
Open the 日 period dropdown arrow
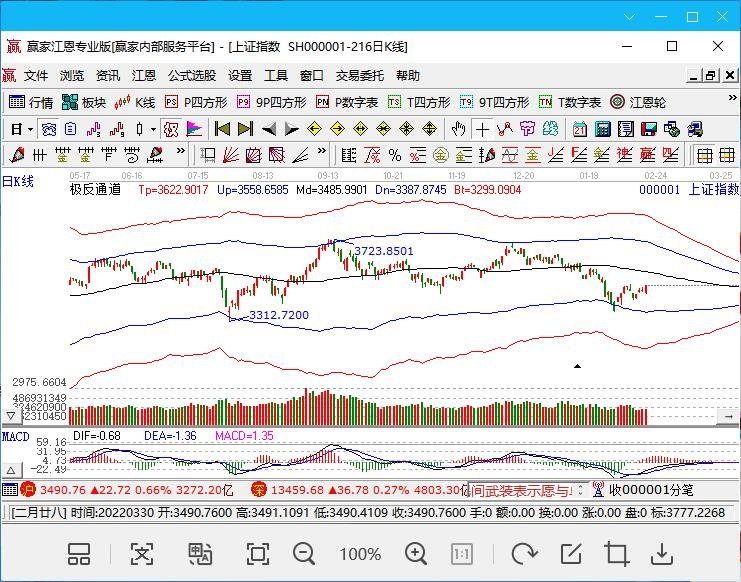pyautogui.click(x=30, y=129)
